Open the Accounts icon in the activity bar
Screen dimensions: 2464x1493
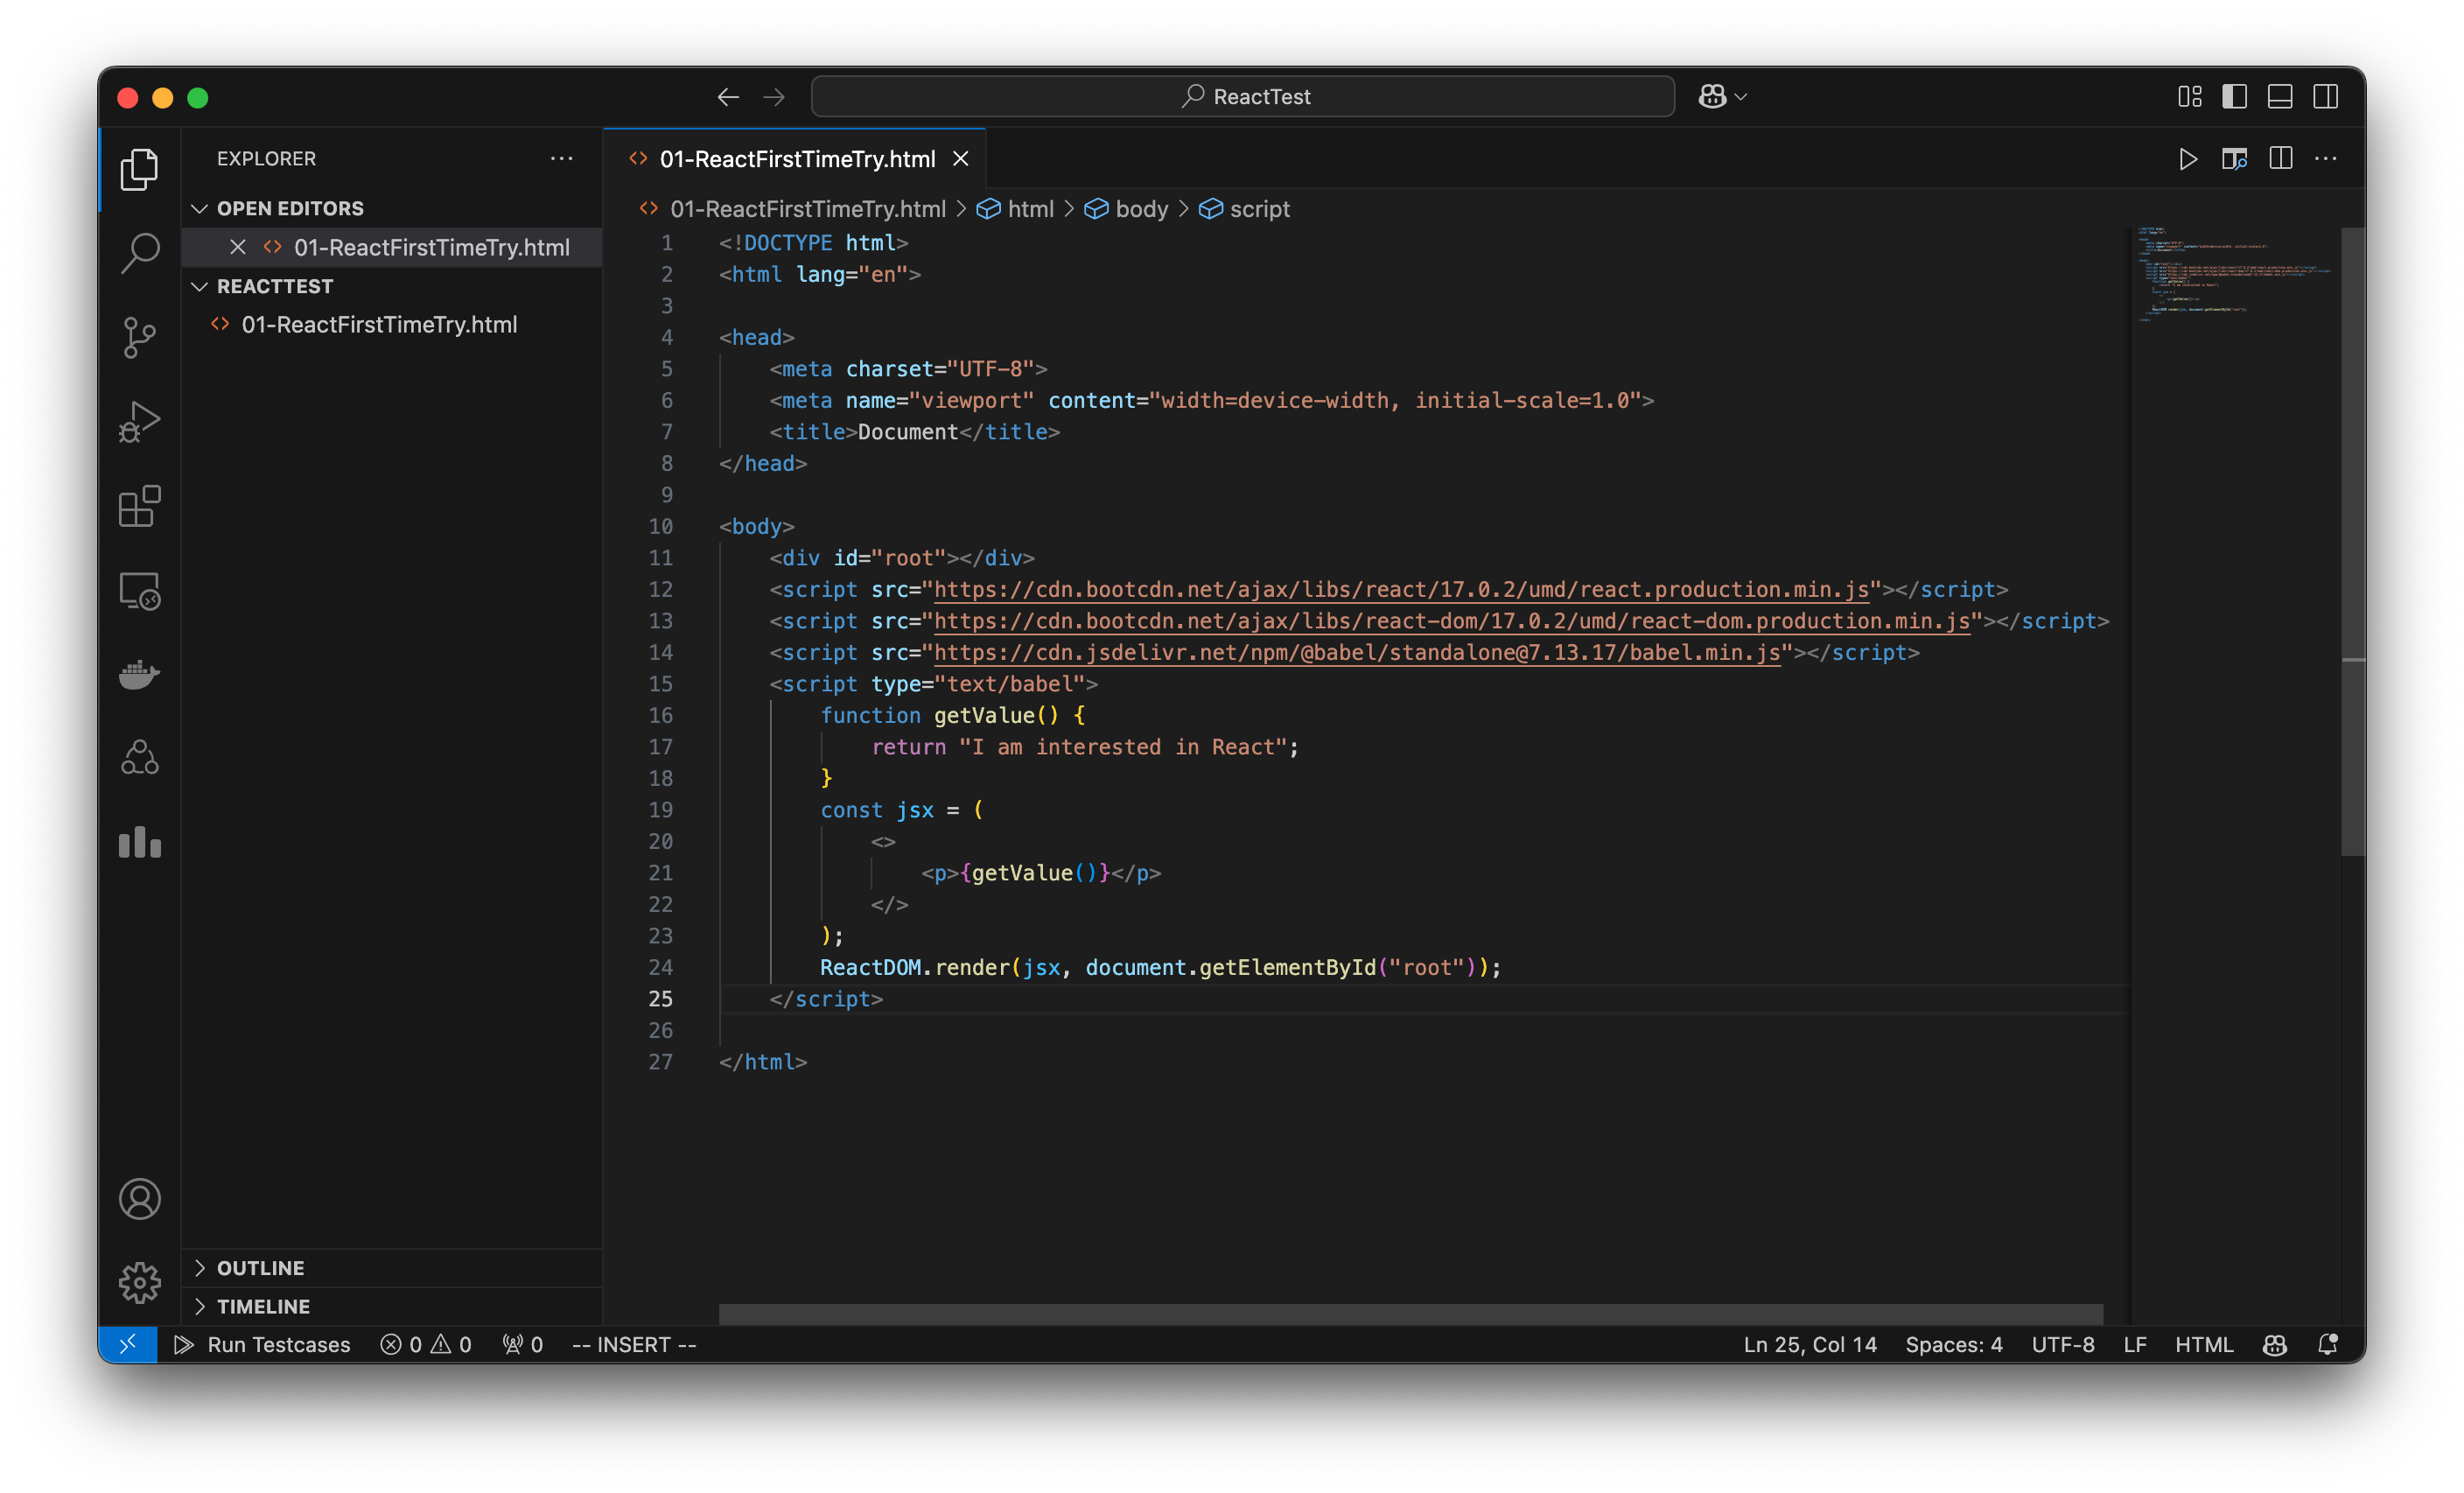tap(139, 1199)
